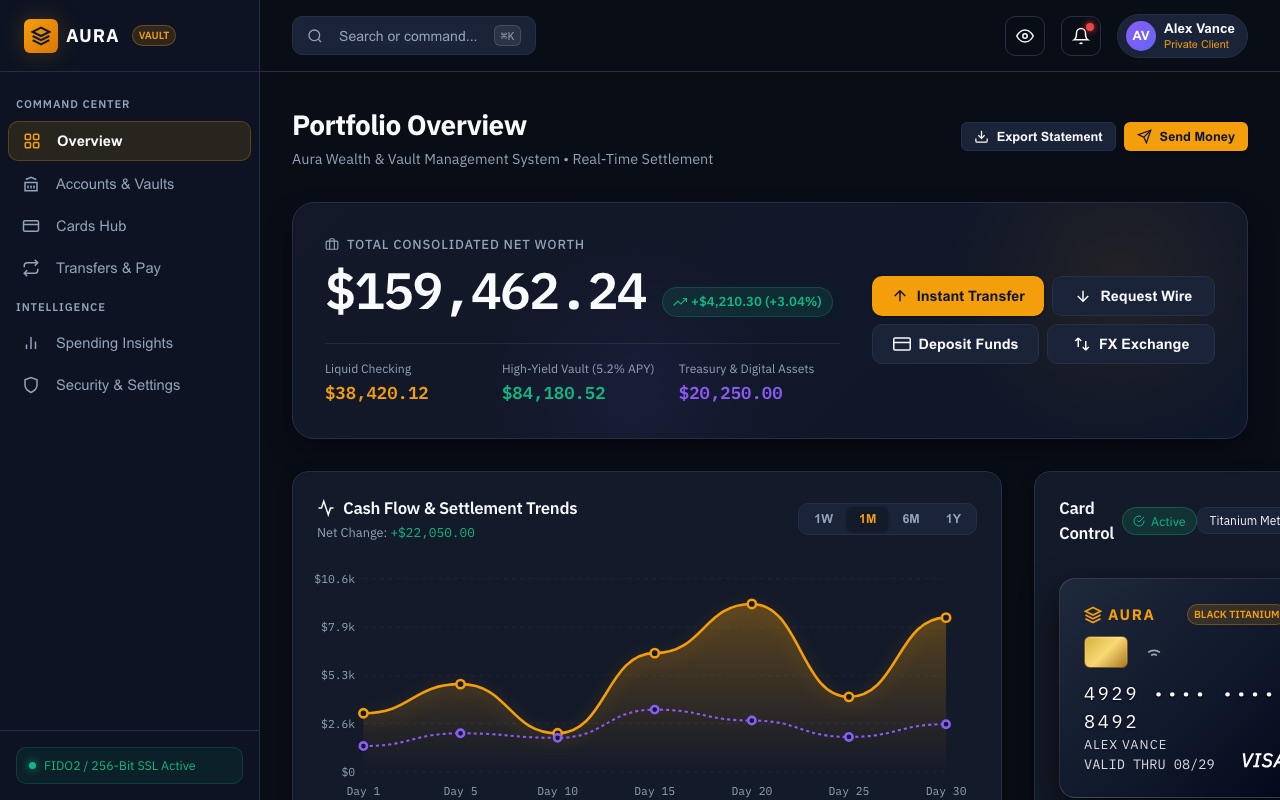Image resolution: width=1280 pixels, height=800 pixels.
Task: Click the Day 15 point on purple dotted line
Action: pyautogui.click(x=655, y=710)
